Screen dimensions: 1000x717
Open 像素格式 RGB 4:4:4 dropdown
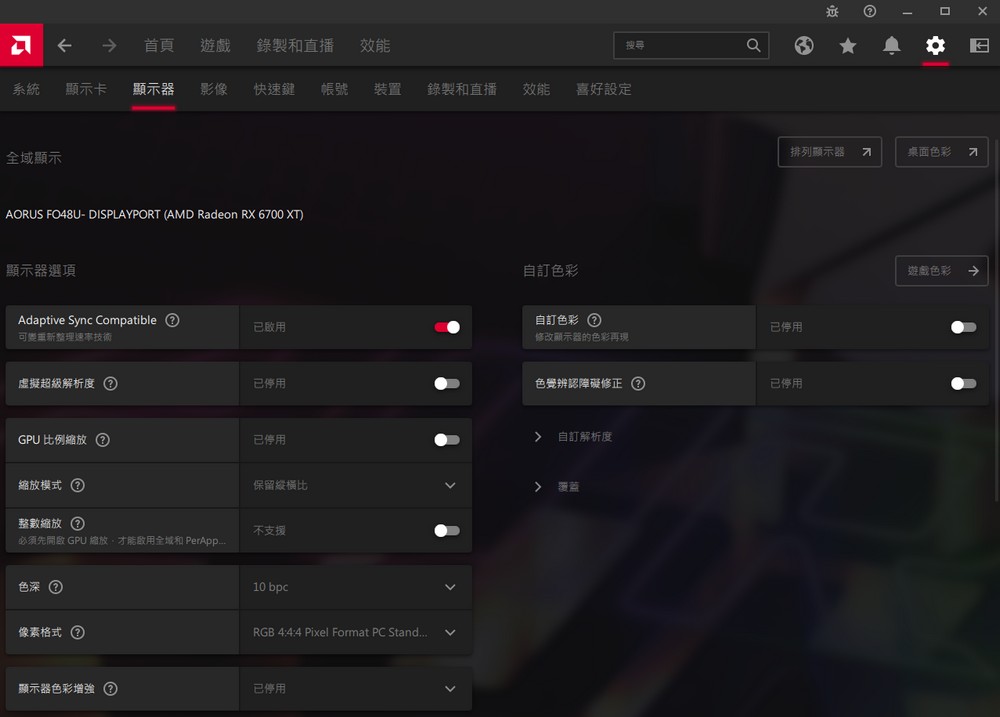coord(356,632)
